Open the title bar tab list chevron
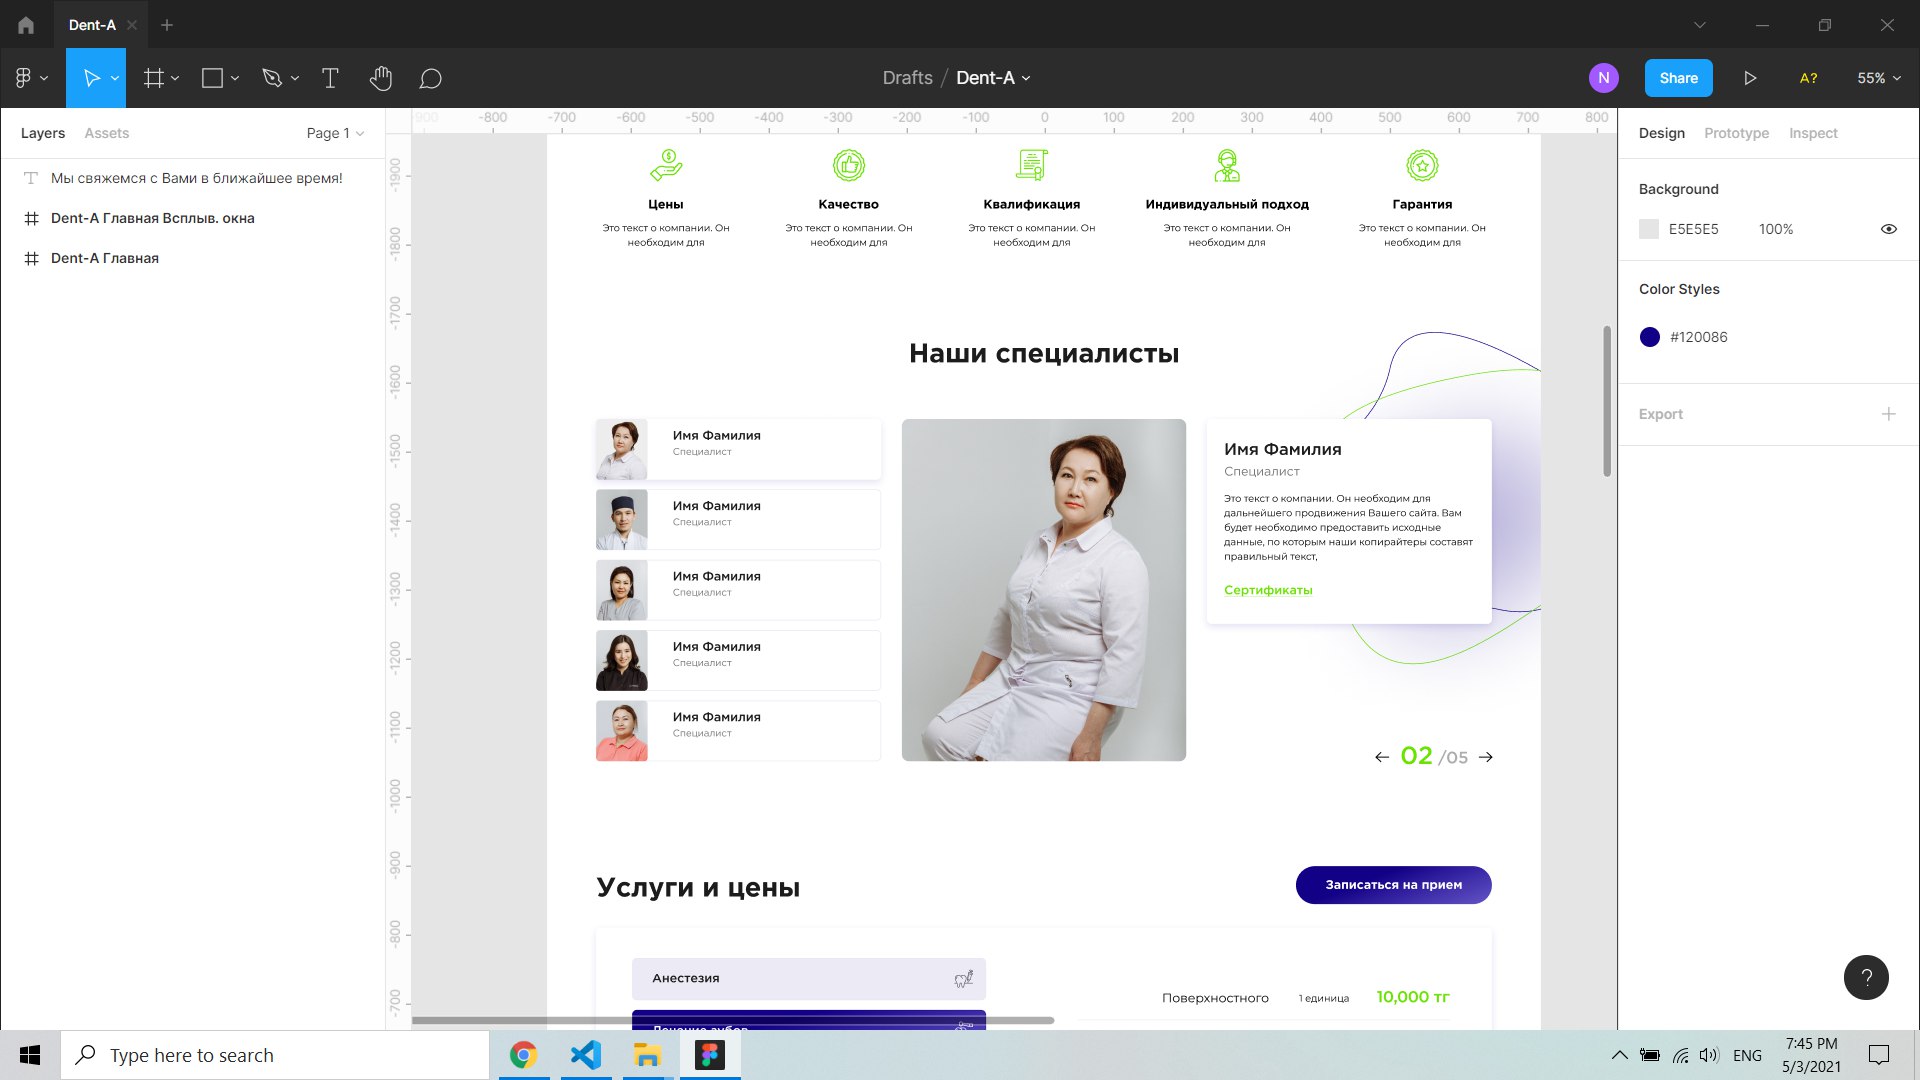Viewport: 1920px width, 1080px height. point(1700,25)
